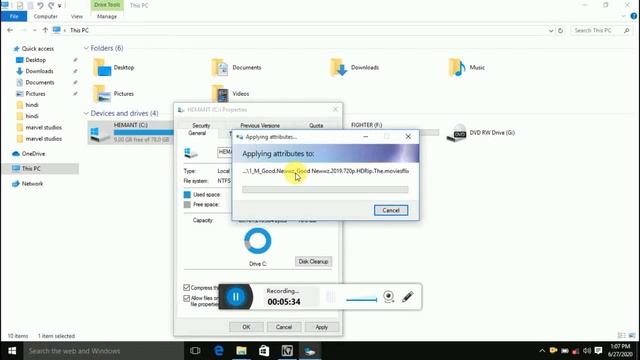This screenshot has width=640, height=360.
Task: Click the Drive Tools contextual tab
Action: pyautogui.click(x=107, y=5)
